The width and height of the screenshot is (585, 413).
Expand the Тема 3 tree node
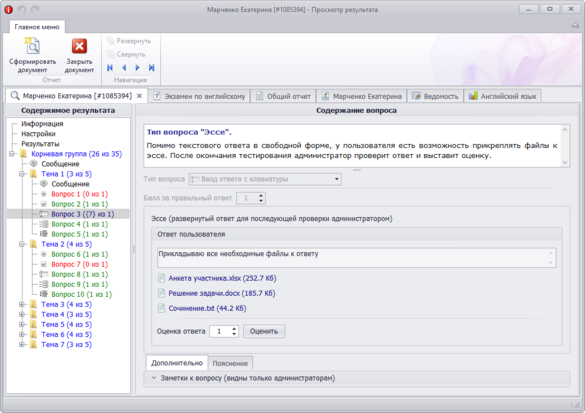coord(22,304)
